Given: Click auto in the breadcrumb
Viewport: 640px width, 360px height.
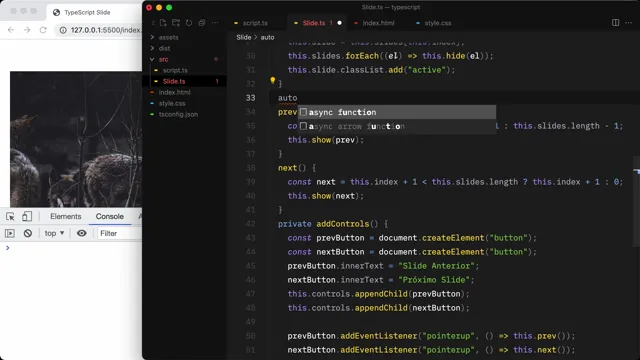Looking at the screenshot, I should (x=267, y=37).
